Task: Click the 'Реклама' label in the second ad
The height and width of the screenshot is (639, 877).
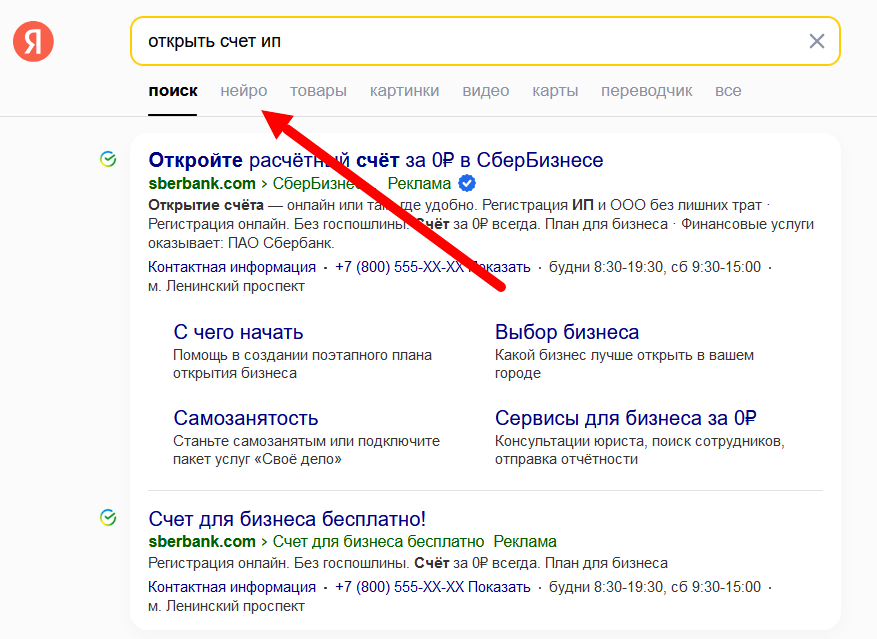Action: [525, 542]
